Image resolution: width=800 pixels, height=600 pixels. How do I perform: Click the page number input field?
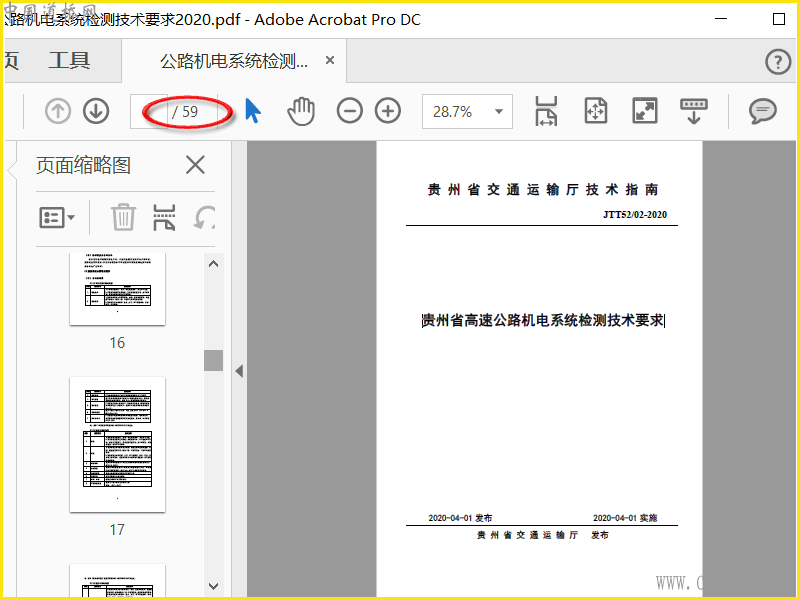pos(148,111)
